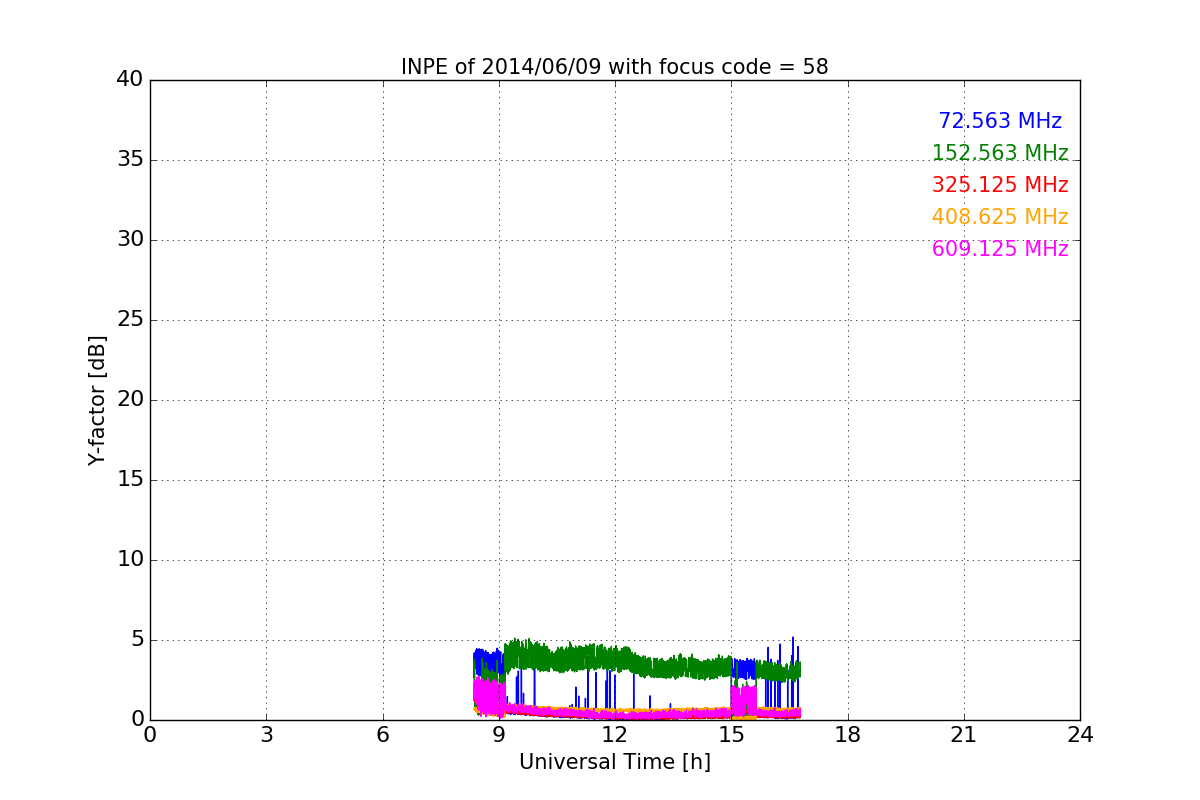Click the x-axis tick label '18'
Viewport: 1200px width, 800px height.
[848, 735]
